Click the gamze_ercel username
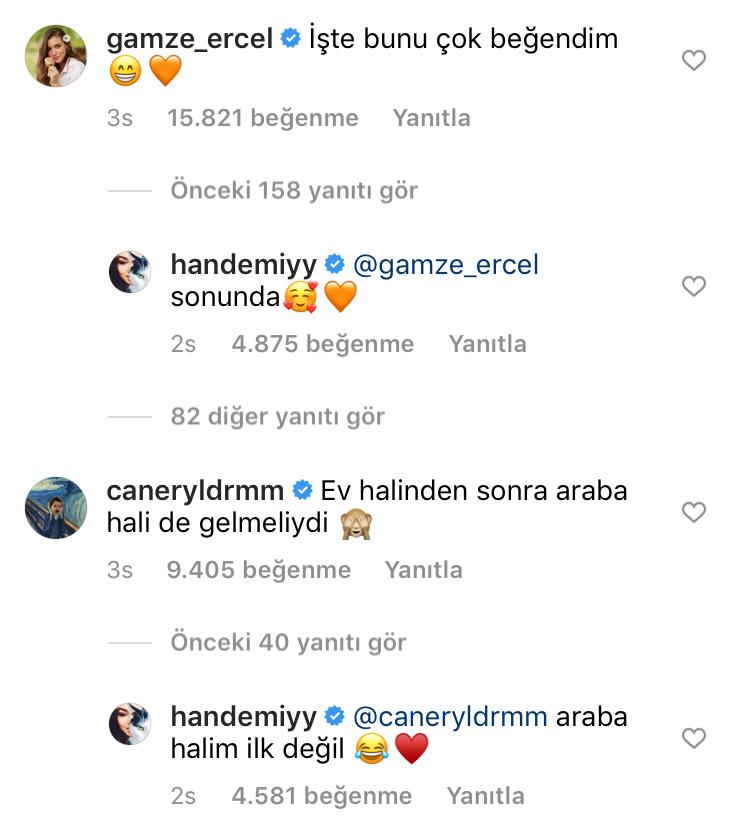 tap(190, 39)
